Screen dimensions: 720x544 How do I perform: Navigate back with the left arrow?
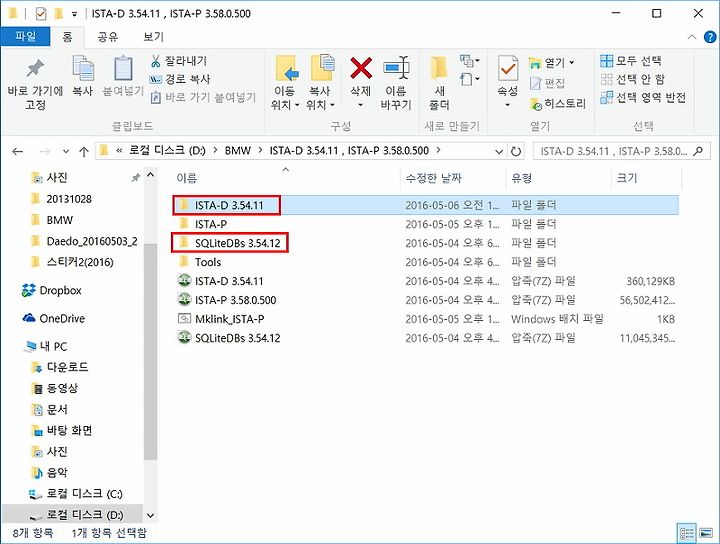17,151
